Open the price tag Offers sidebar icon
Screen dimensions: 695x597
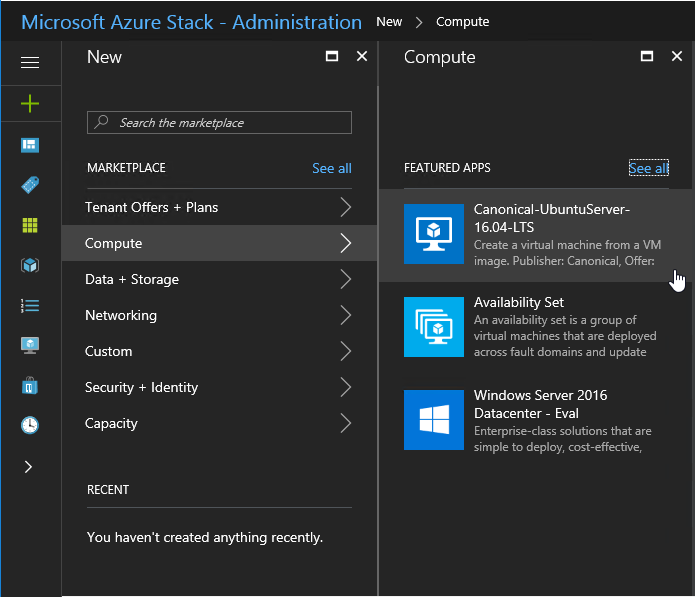coord(30,185)
